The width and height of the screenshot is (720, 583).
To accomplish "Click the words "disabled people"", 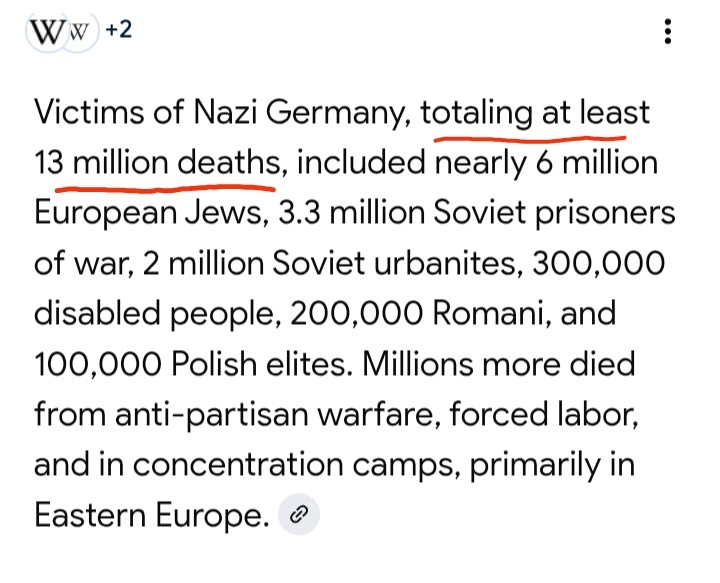I will click(x=153, y=313).
